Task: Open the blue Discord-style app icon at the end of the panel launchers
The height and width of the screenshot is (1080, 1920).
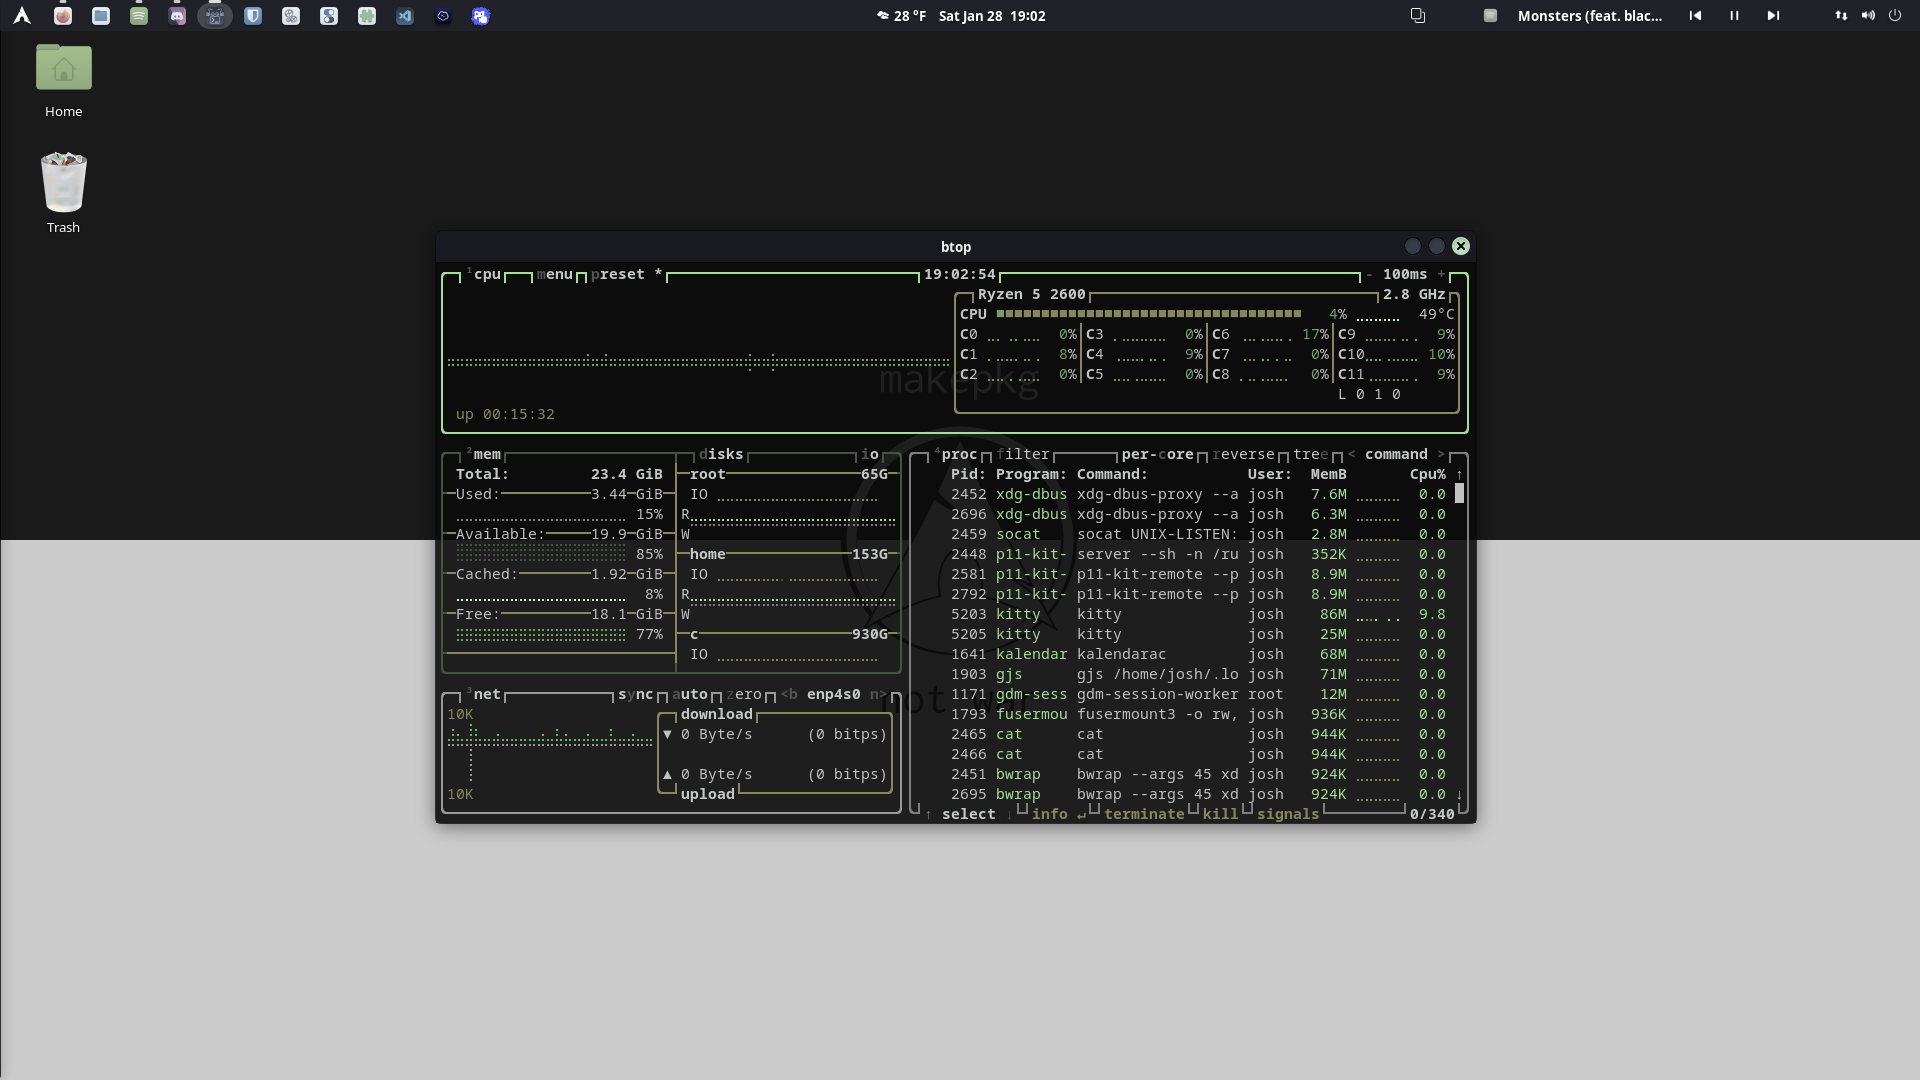Action: [x=481, y=16]
